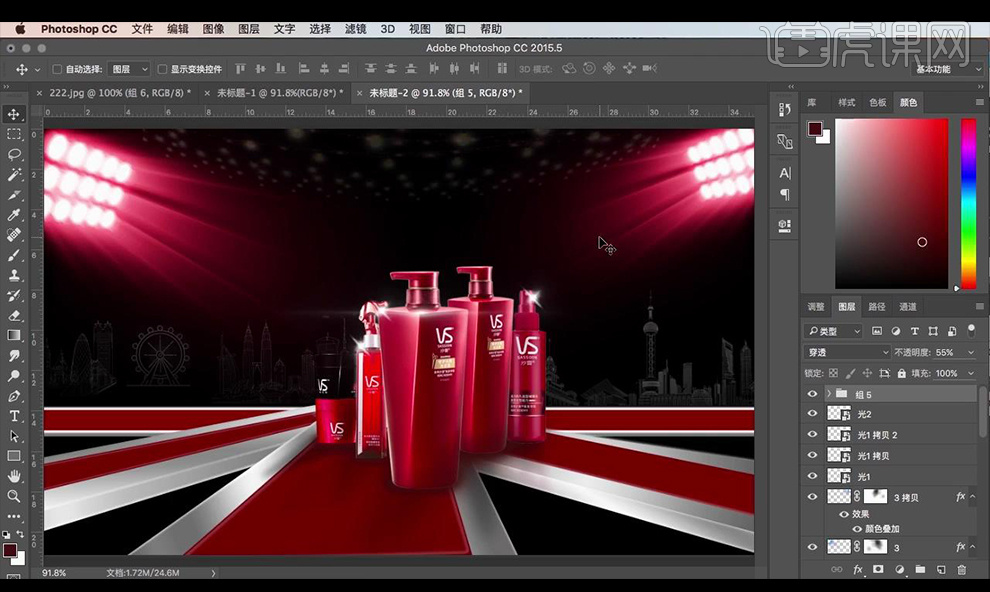Choose the Hand tool
This screenshot has width=990, height=592.
pos(14,476)
